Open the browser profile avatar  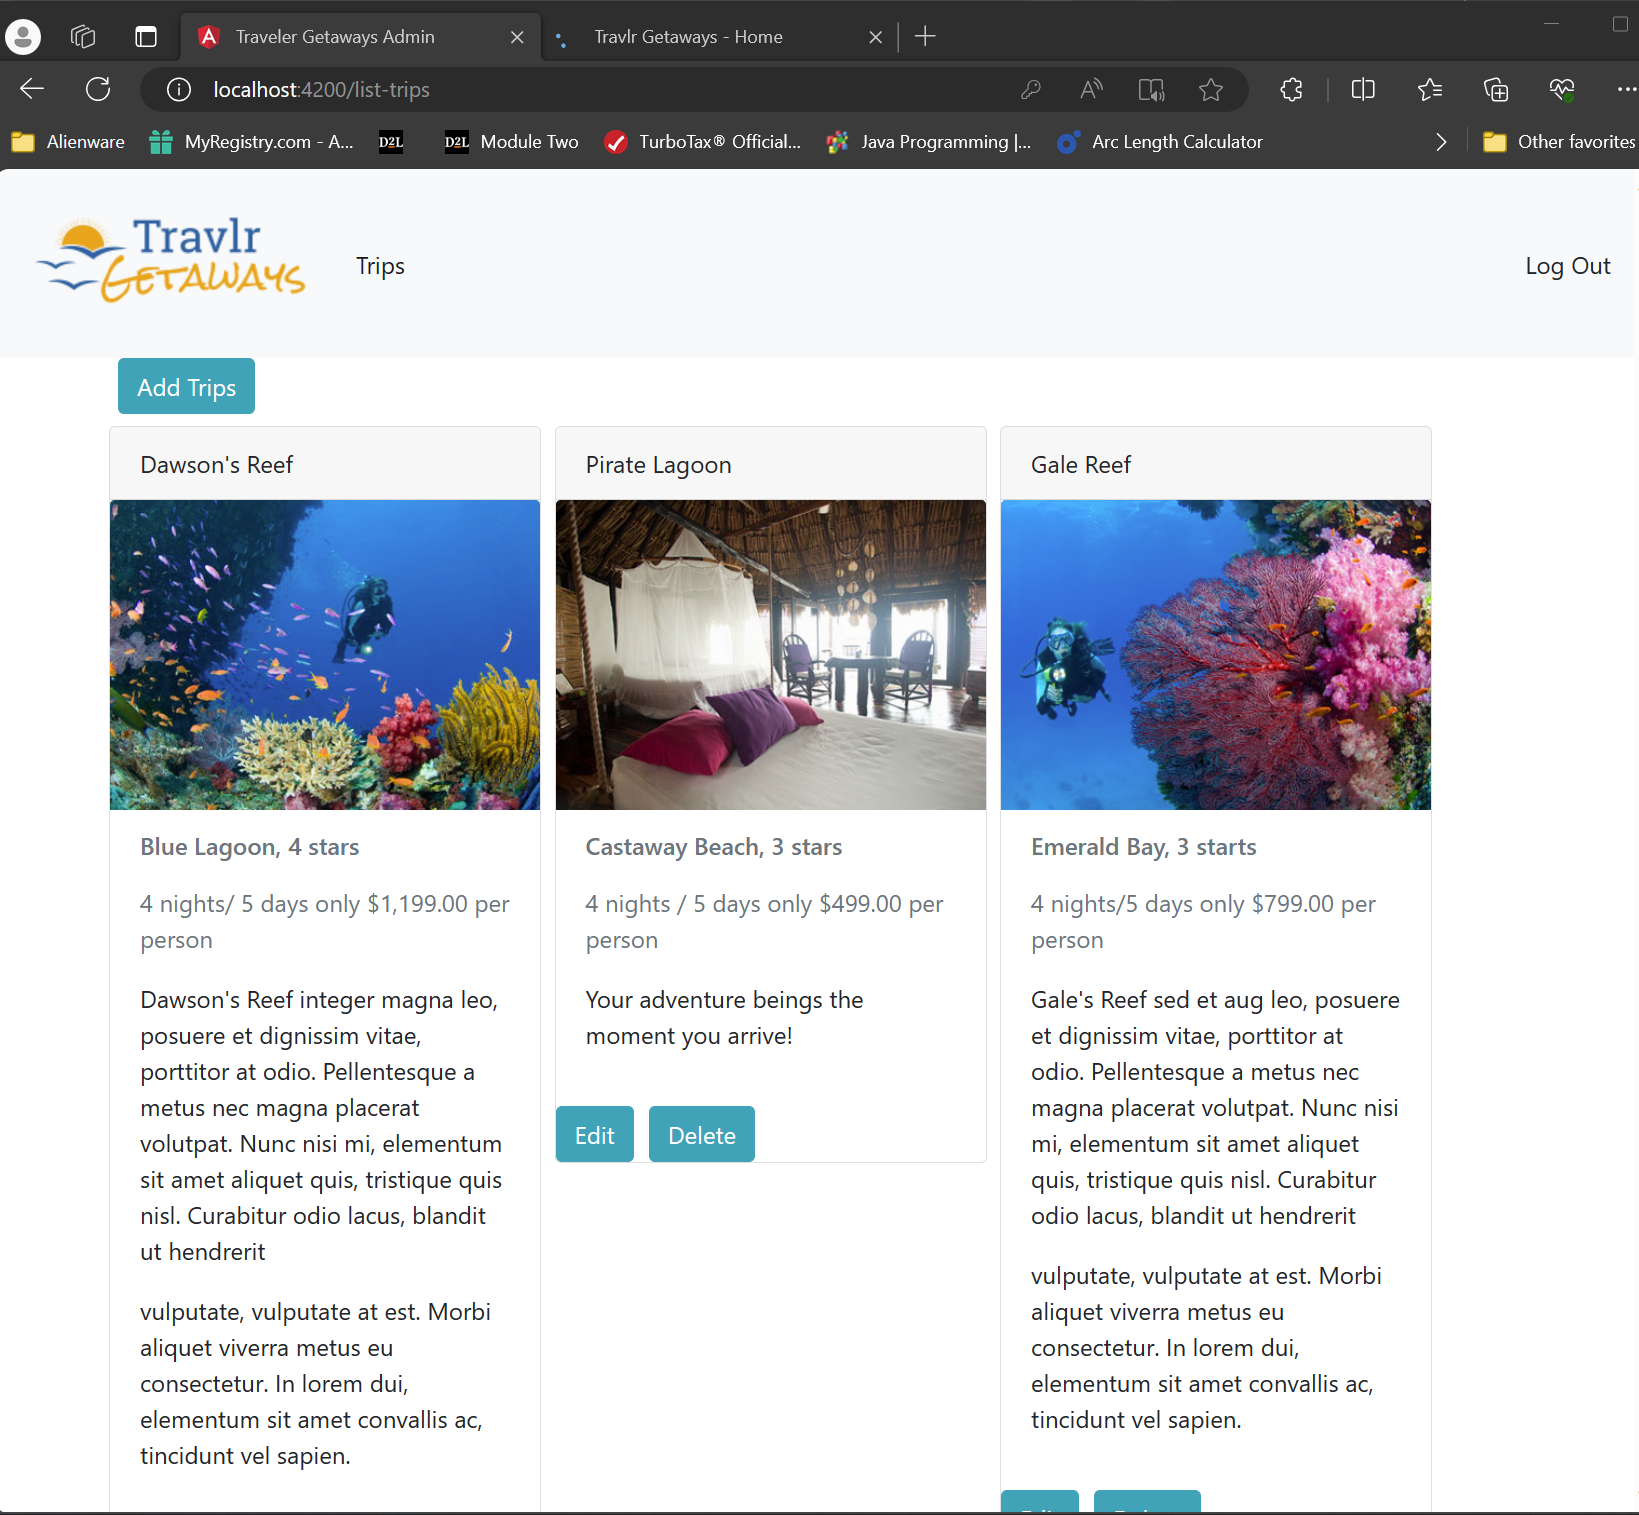coord(23,37)
